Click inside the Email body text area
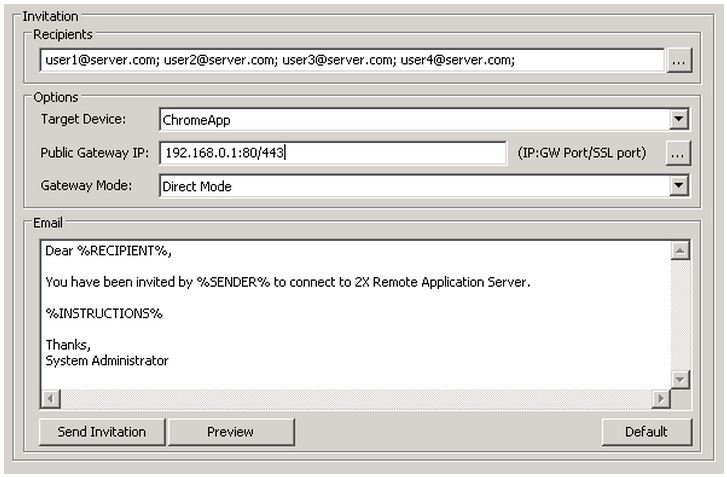Image resolution: width=727 pixels, height=477 pixels. 356,315
